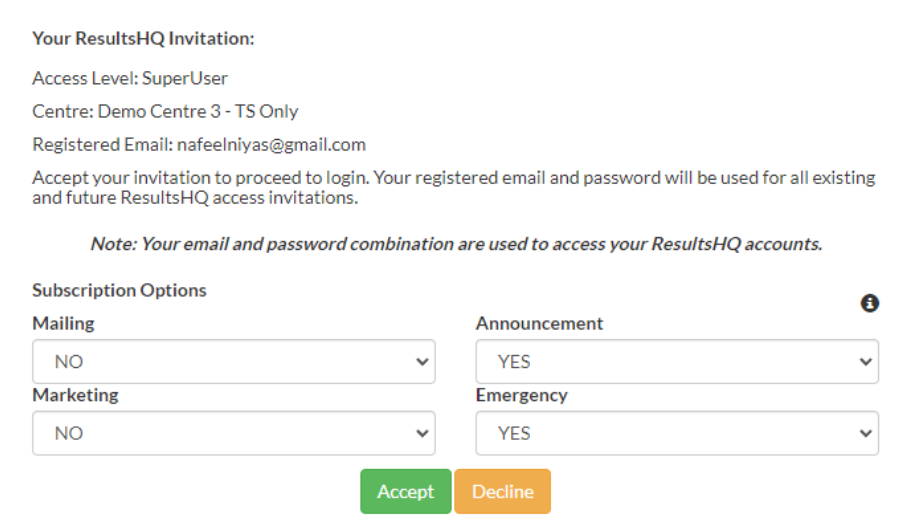Accept the ResultsHQ invitation

click(x=406, y=491)
